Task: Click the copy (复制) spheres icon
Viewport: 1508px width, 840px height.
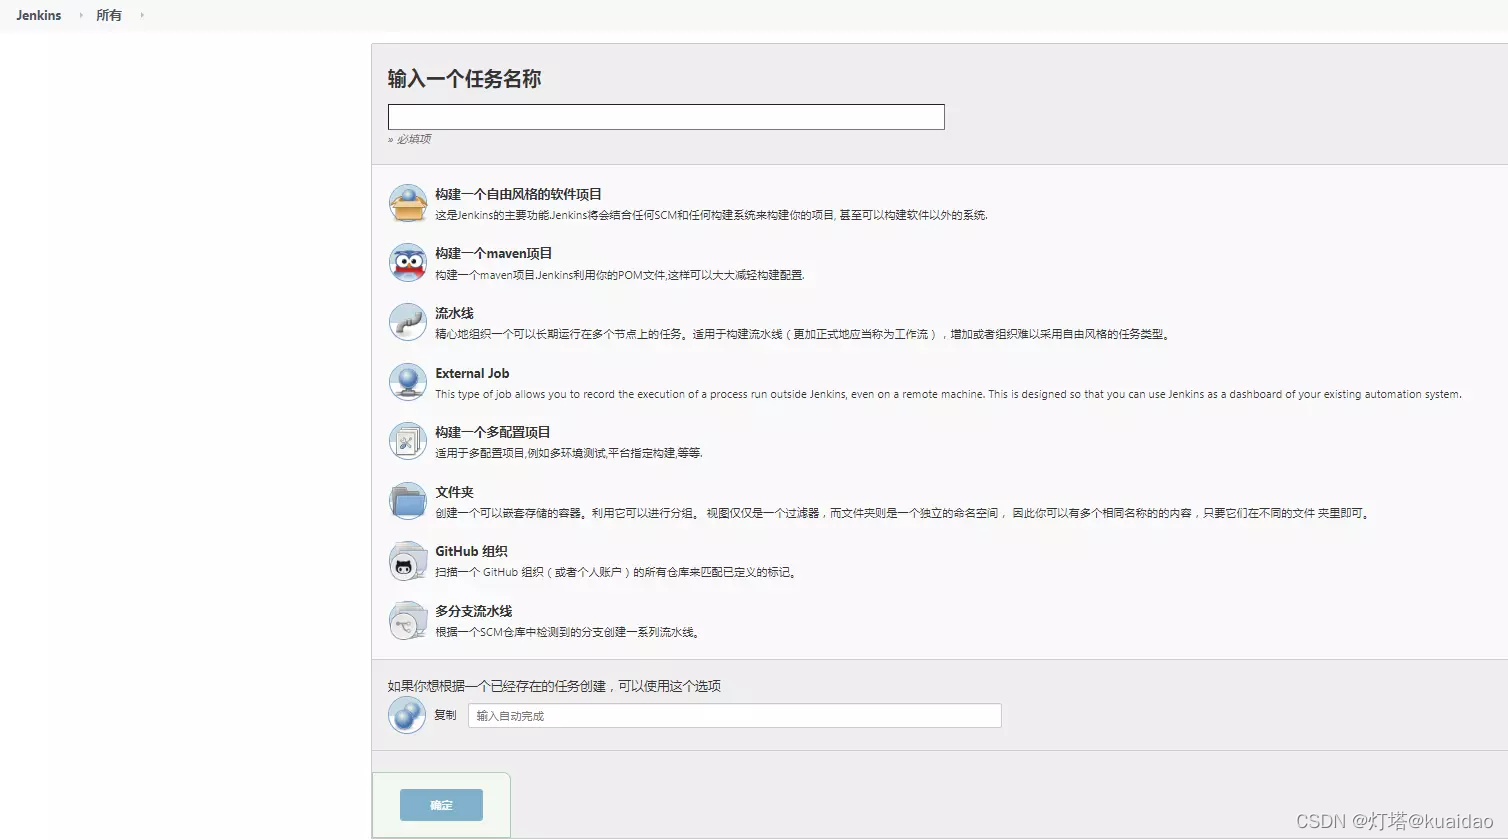Action: (x=407, y=715)
